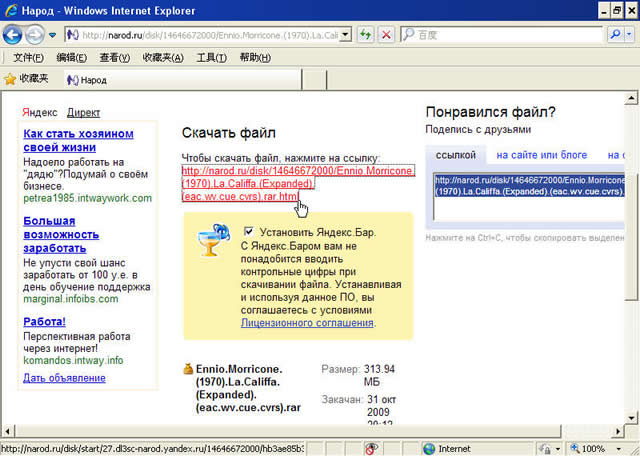Open a new blank tab
Screen dimensions: 640x456
tap(314, 80)
